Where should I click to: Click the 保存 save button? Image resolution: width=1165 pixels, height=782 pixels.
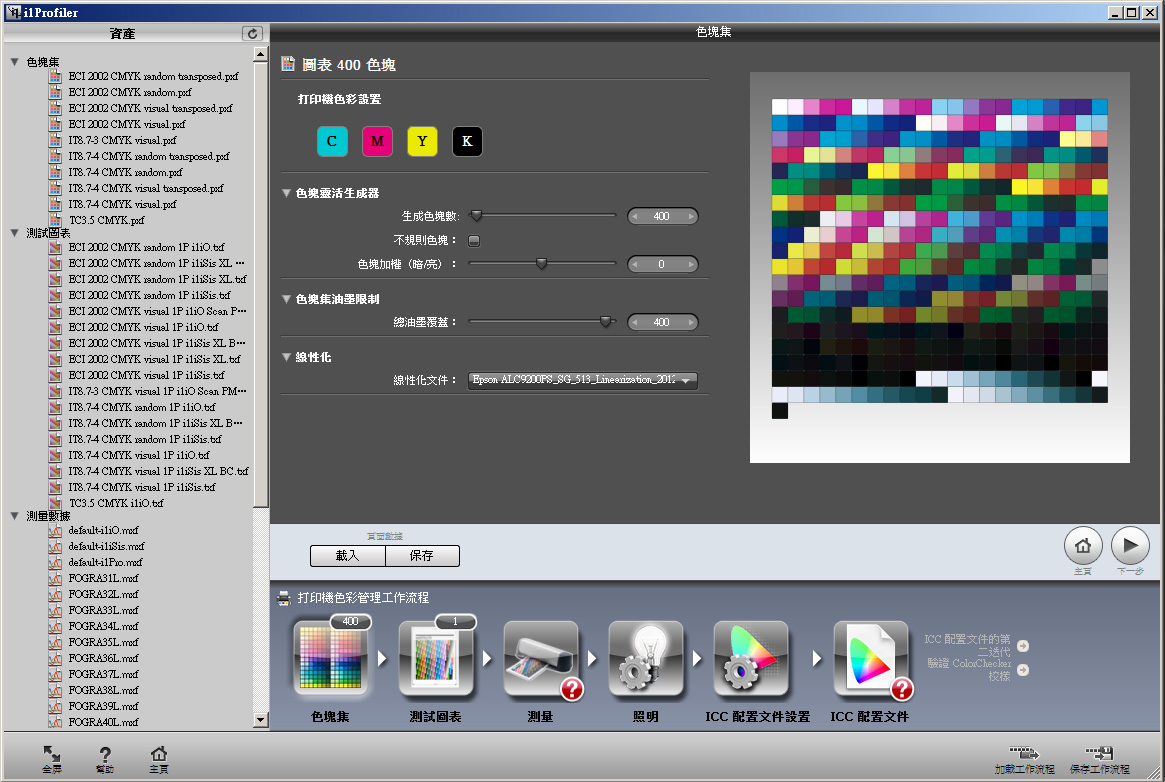click(421, 556)
